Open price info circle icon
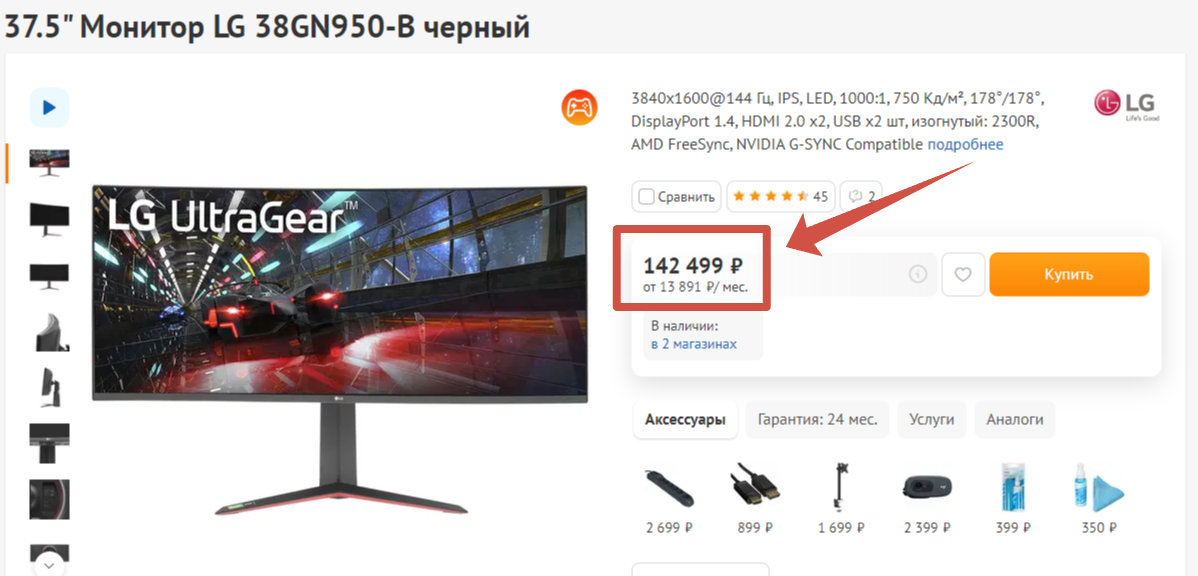This screenshot has height=576, width=1198. 918,274
